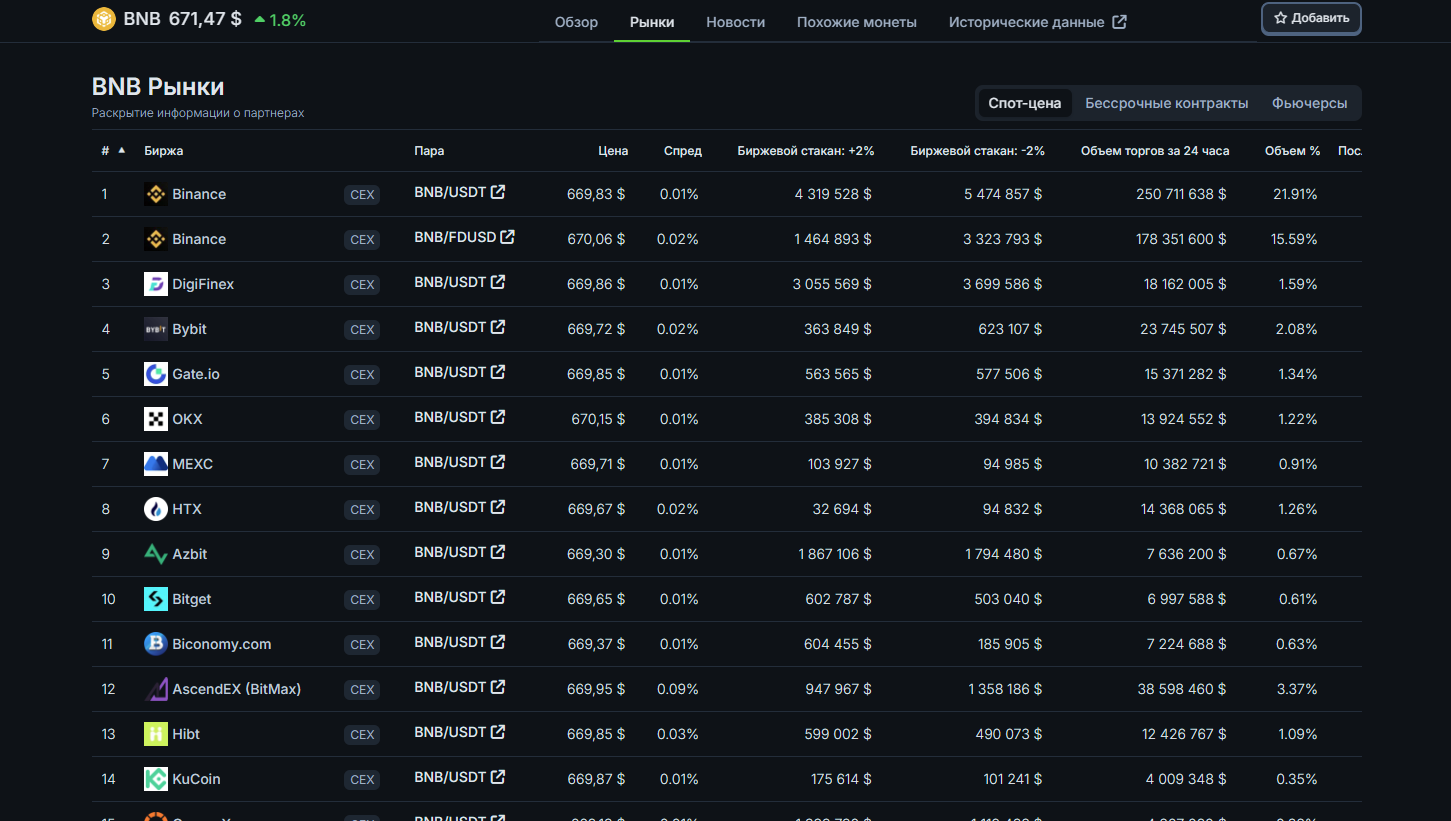
Task: Click the Binance logo in BNB/FDUSD row
Action: (x=155, y=239)
